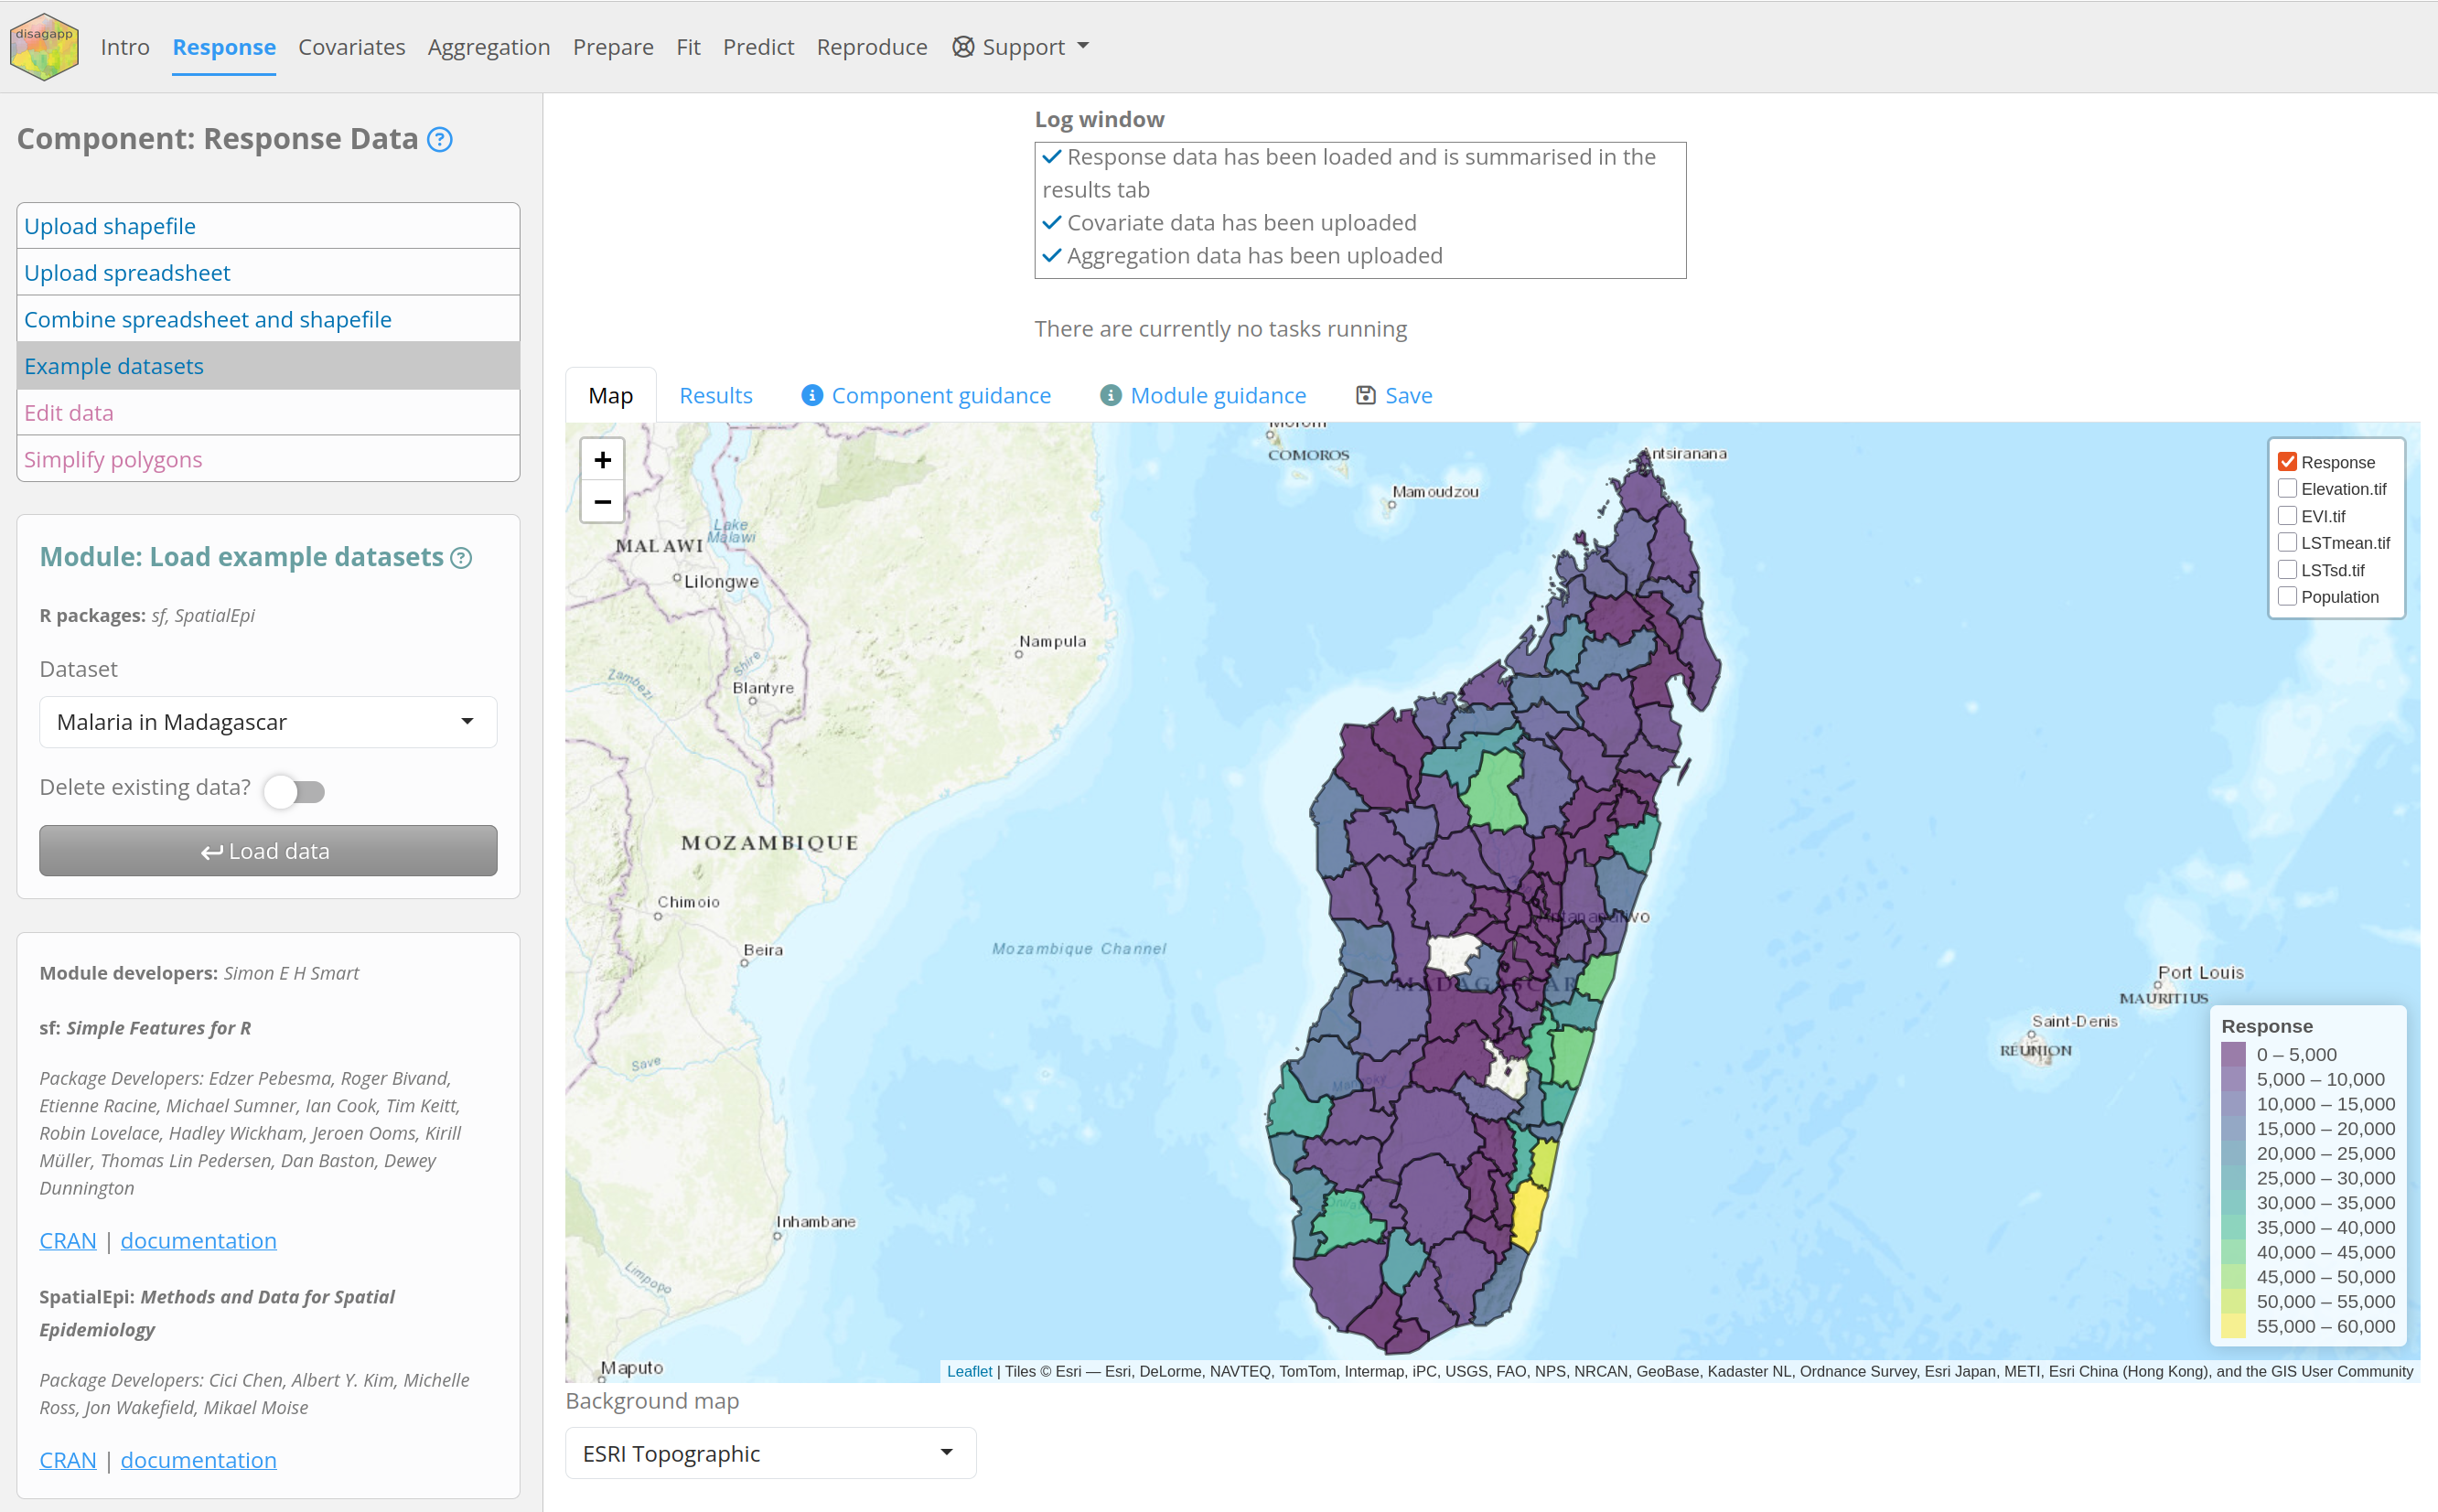This screenshot has height=1512, width=2438.
Task: Zoom in using the map plus button
Action: click(x=603, y=460)
